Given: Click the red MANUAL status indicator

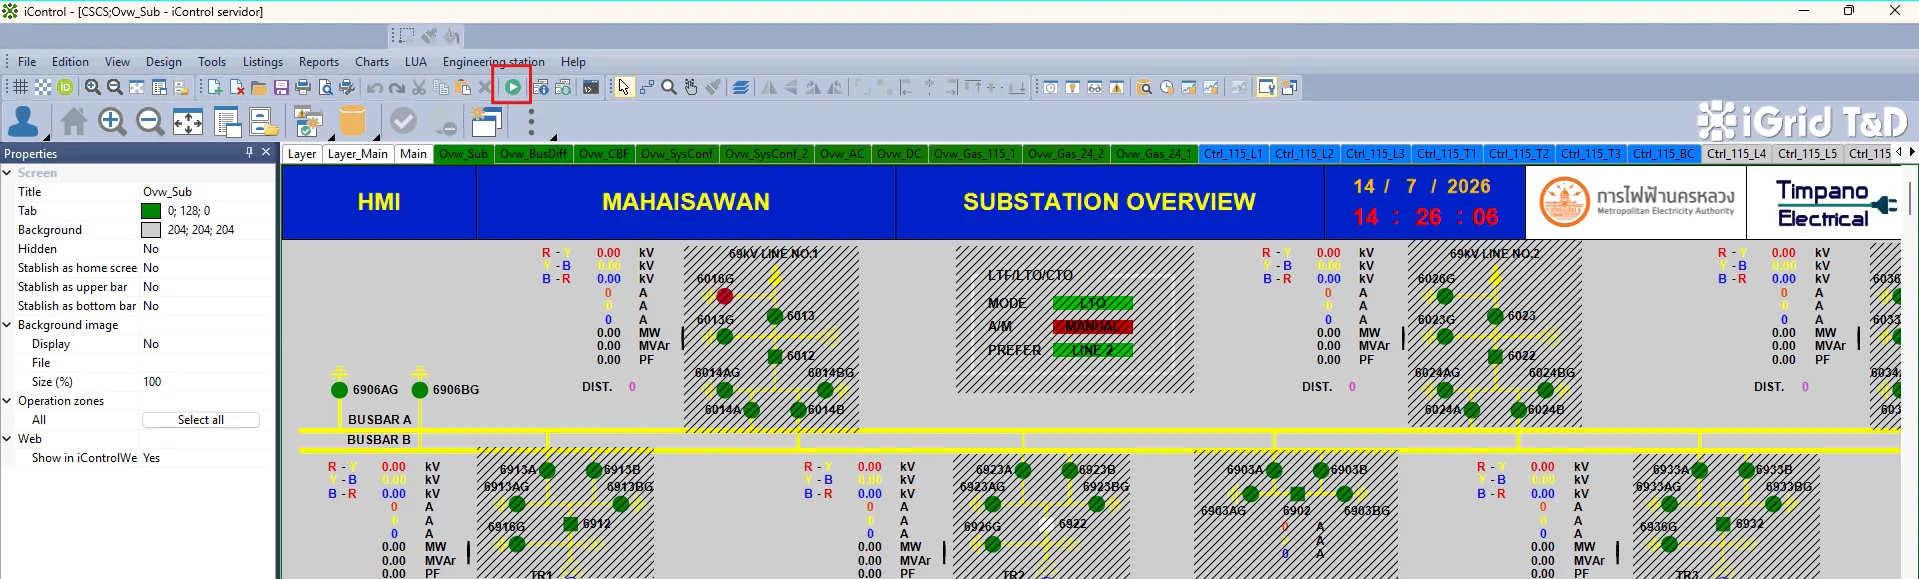Looking at the screenshot, I should (1093, 327).
